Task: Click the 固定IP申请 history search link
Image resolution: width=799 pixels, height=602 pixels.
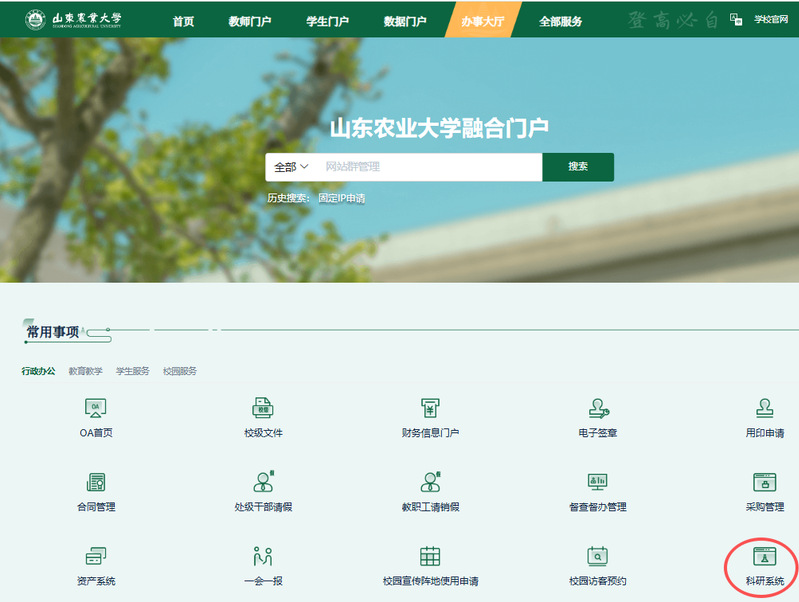Action: (x=342, y=198)
